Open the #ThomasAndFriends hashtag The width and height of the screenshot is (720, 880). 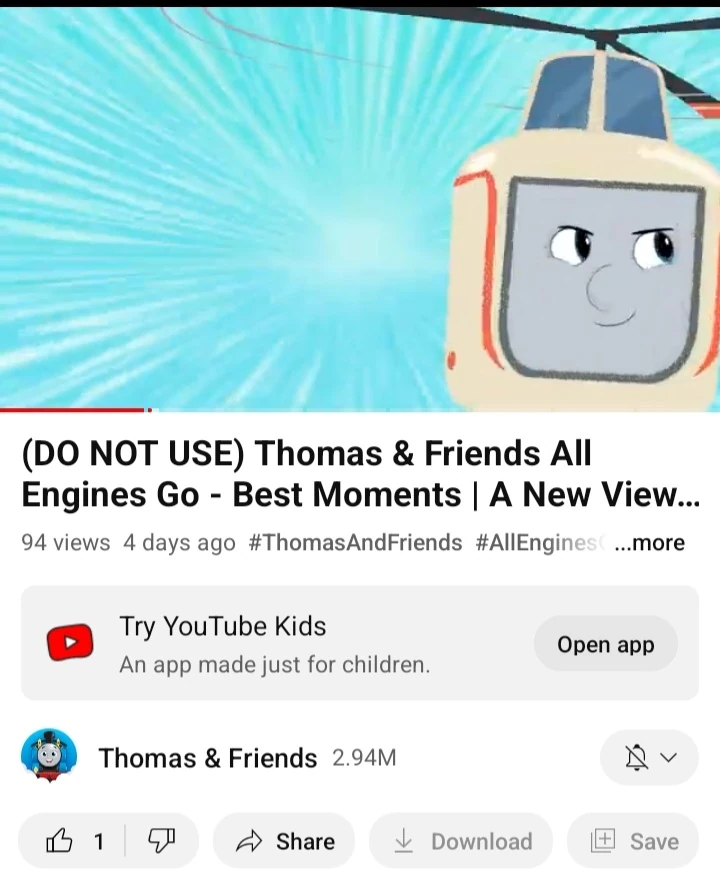point(355,543)
